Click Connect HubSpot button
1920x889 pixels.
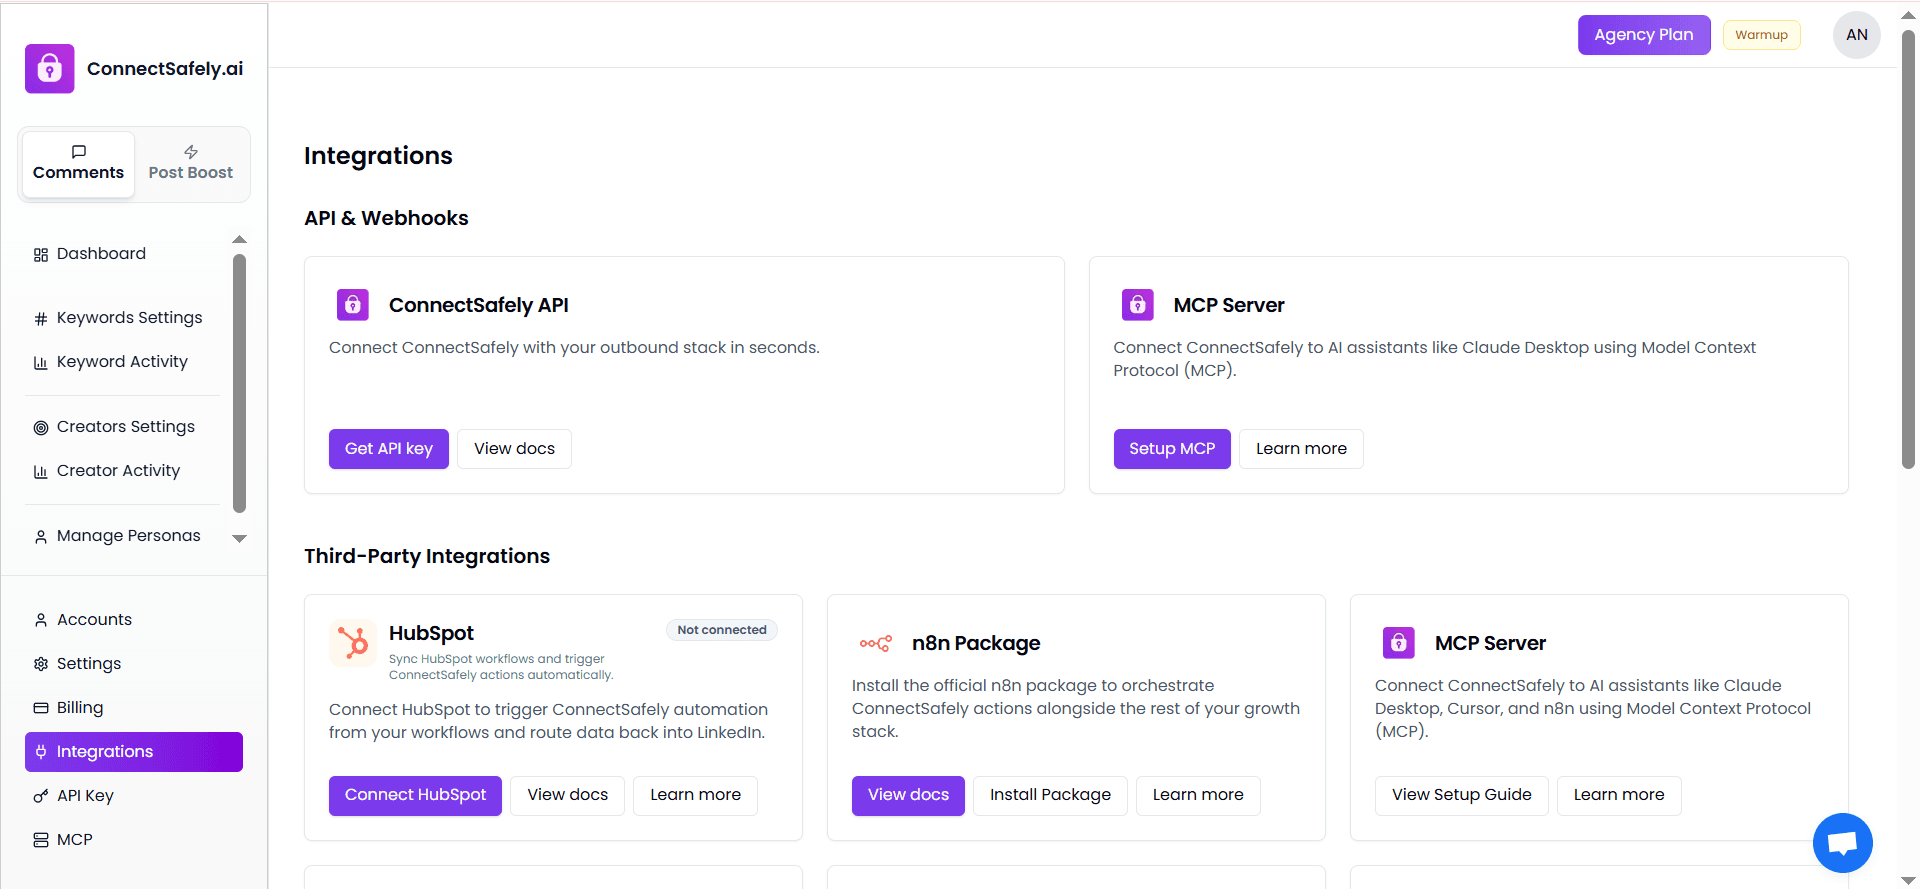pyautogui.click(x=415, y=796)
